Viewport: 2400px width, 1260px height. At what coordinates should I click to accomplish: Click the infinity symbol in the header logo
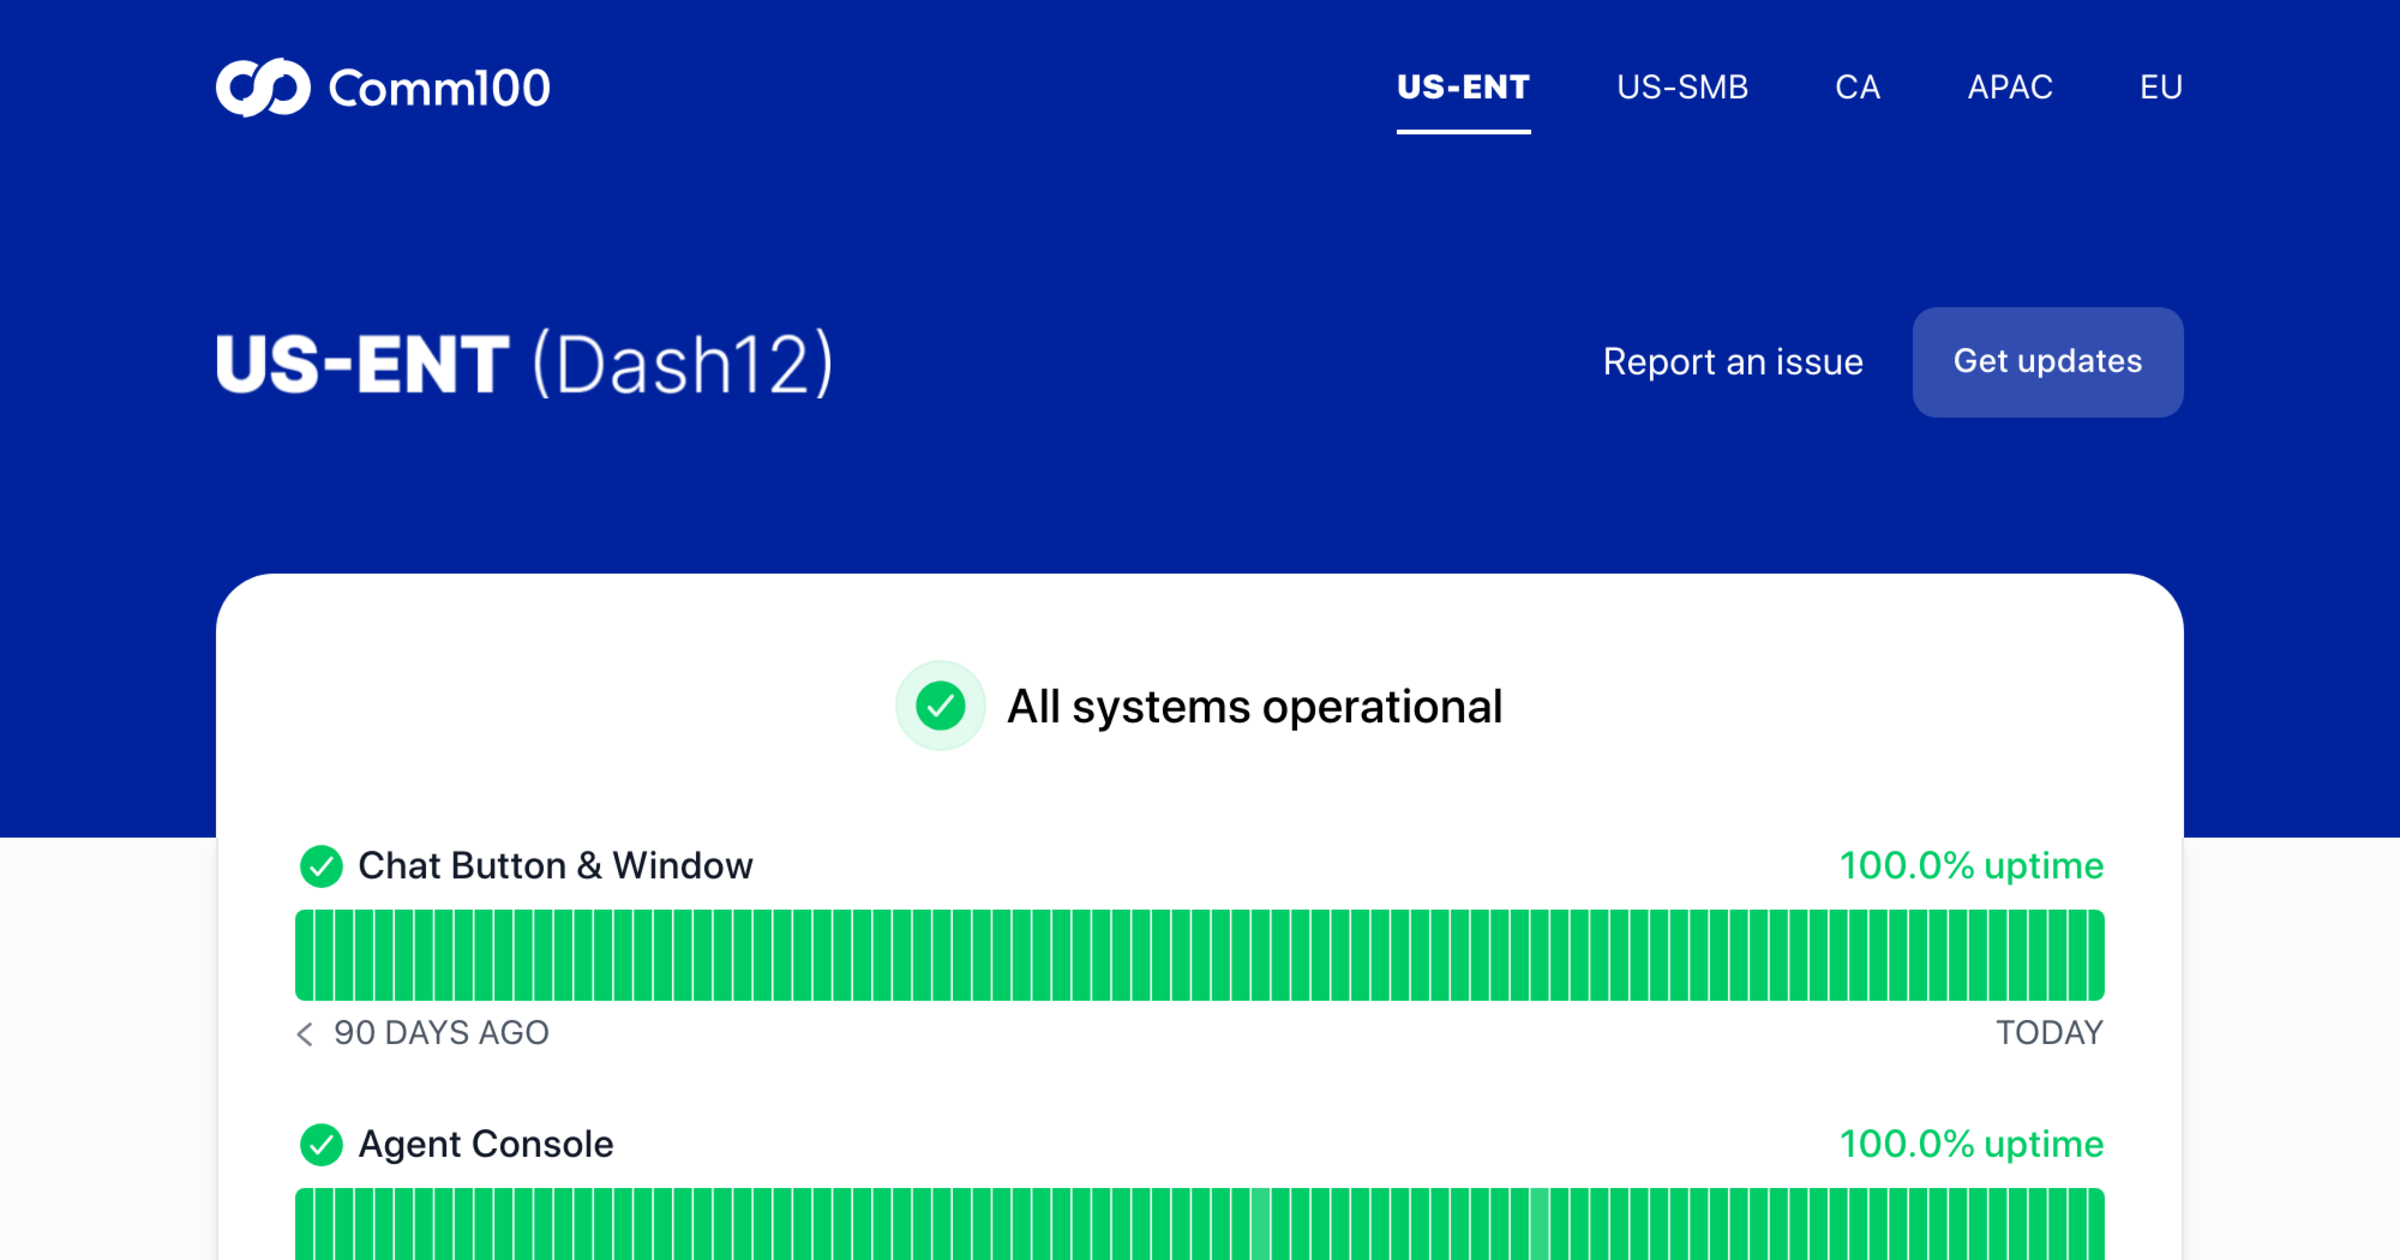point(264,88)
